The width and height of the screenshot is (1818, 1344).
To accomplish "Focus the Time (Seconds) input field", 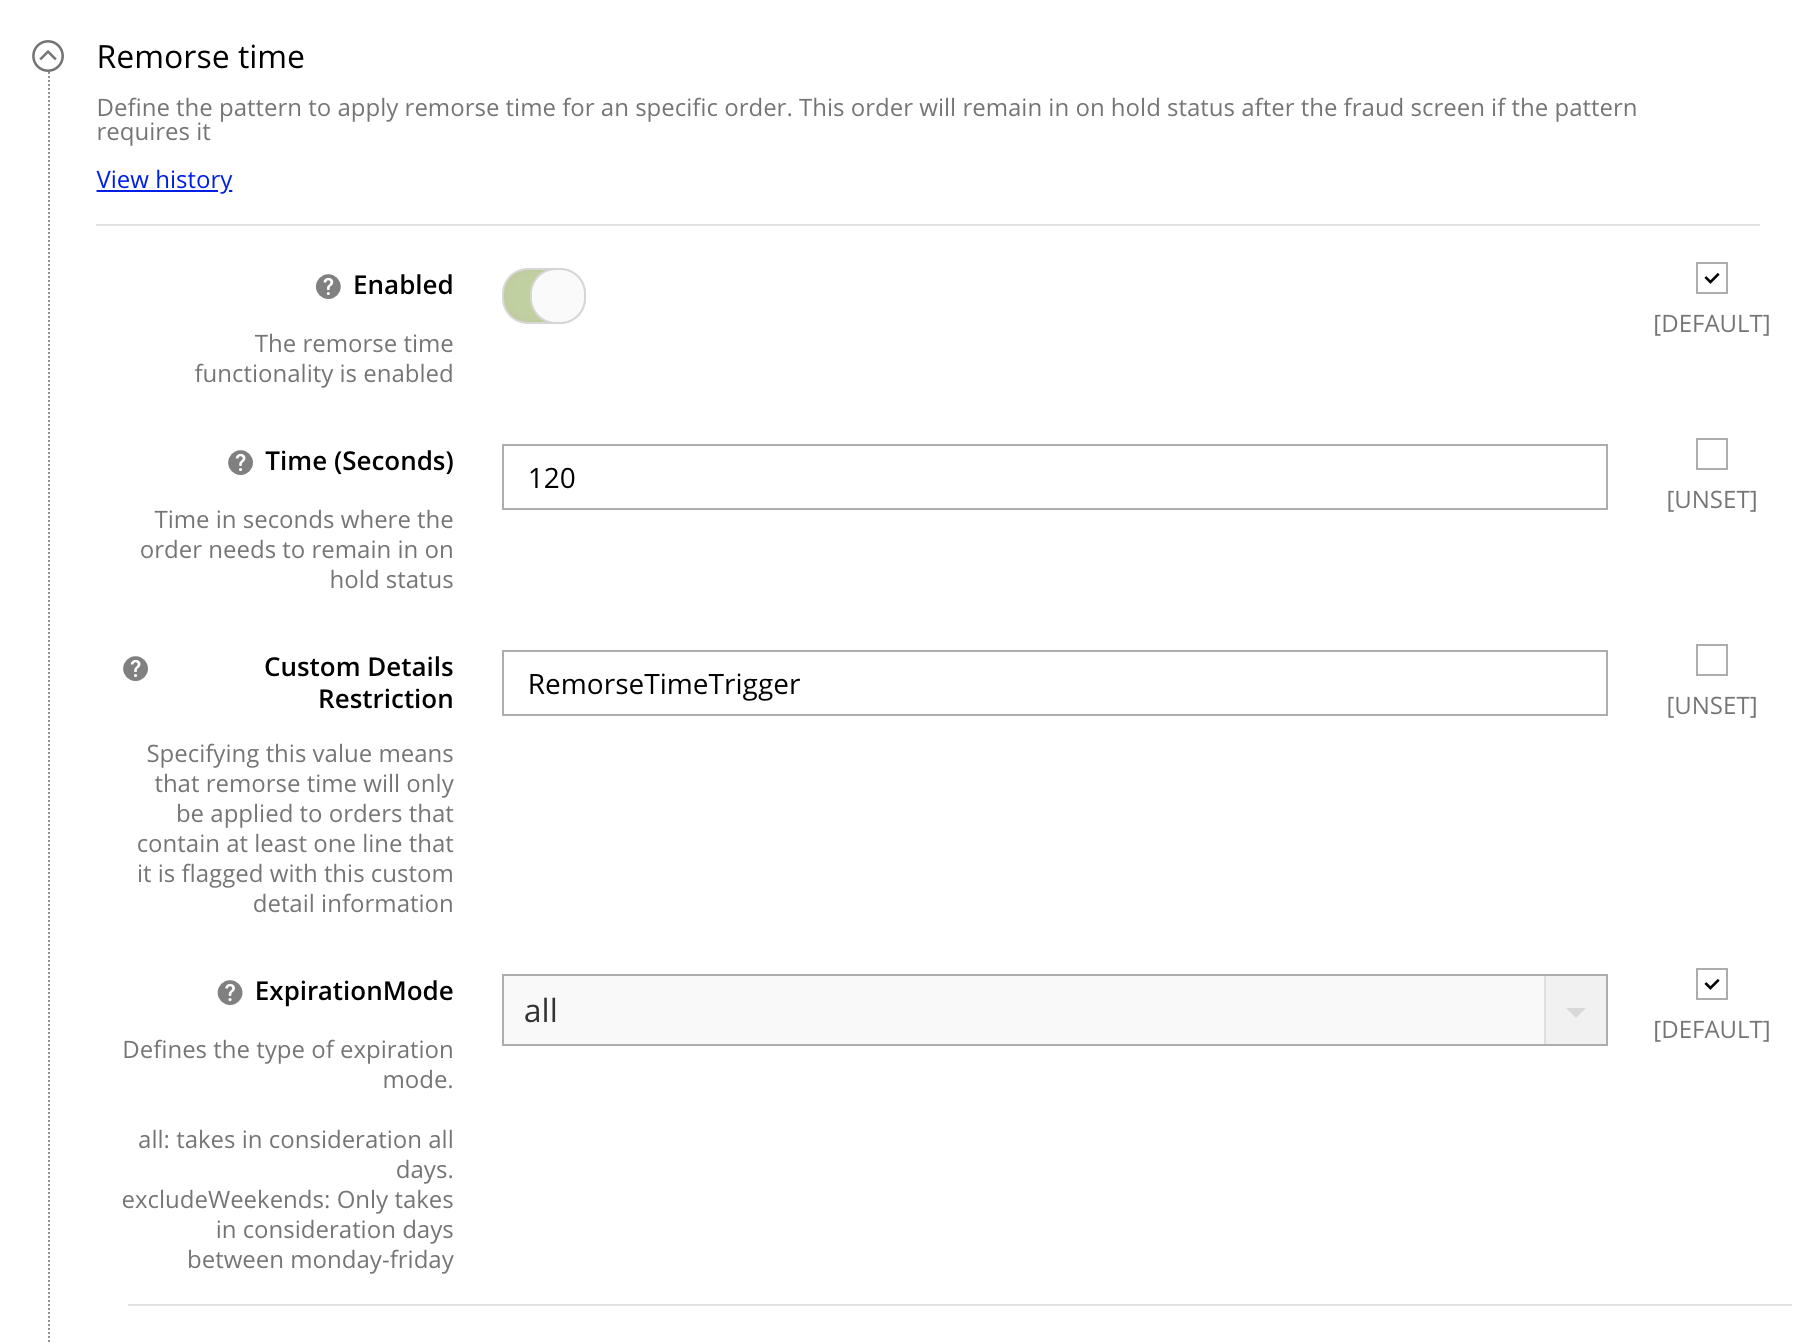I will tap(1054, 477).
